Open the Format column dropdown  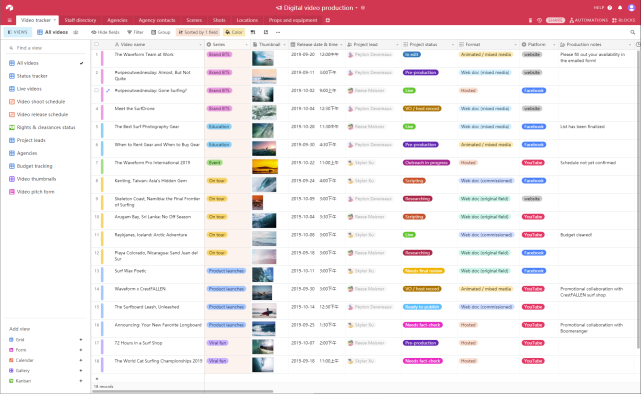point(515,45)
